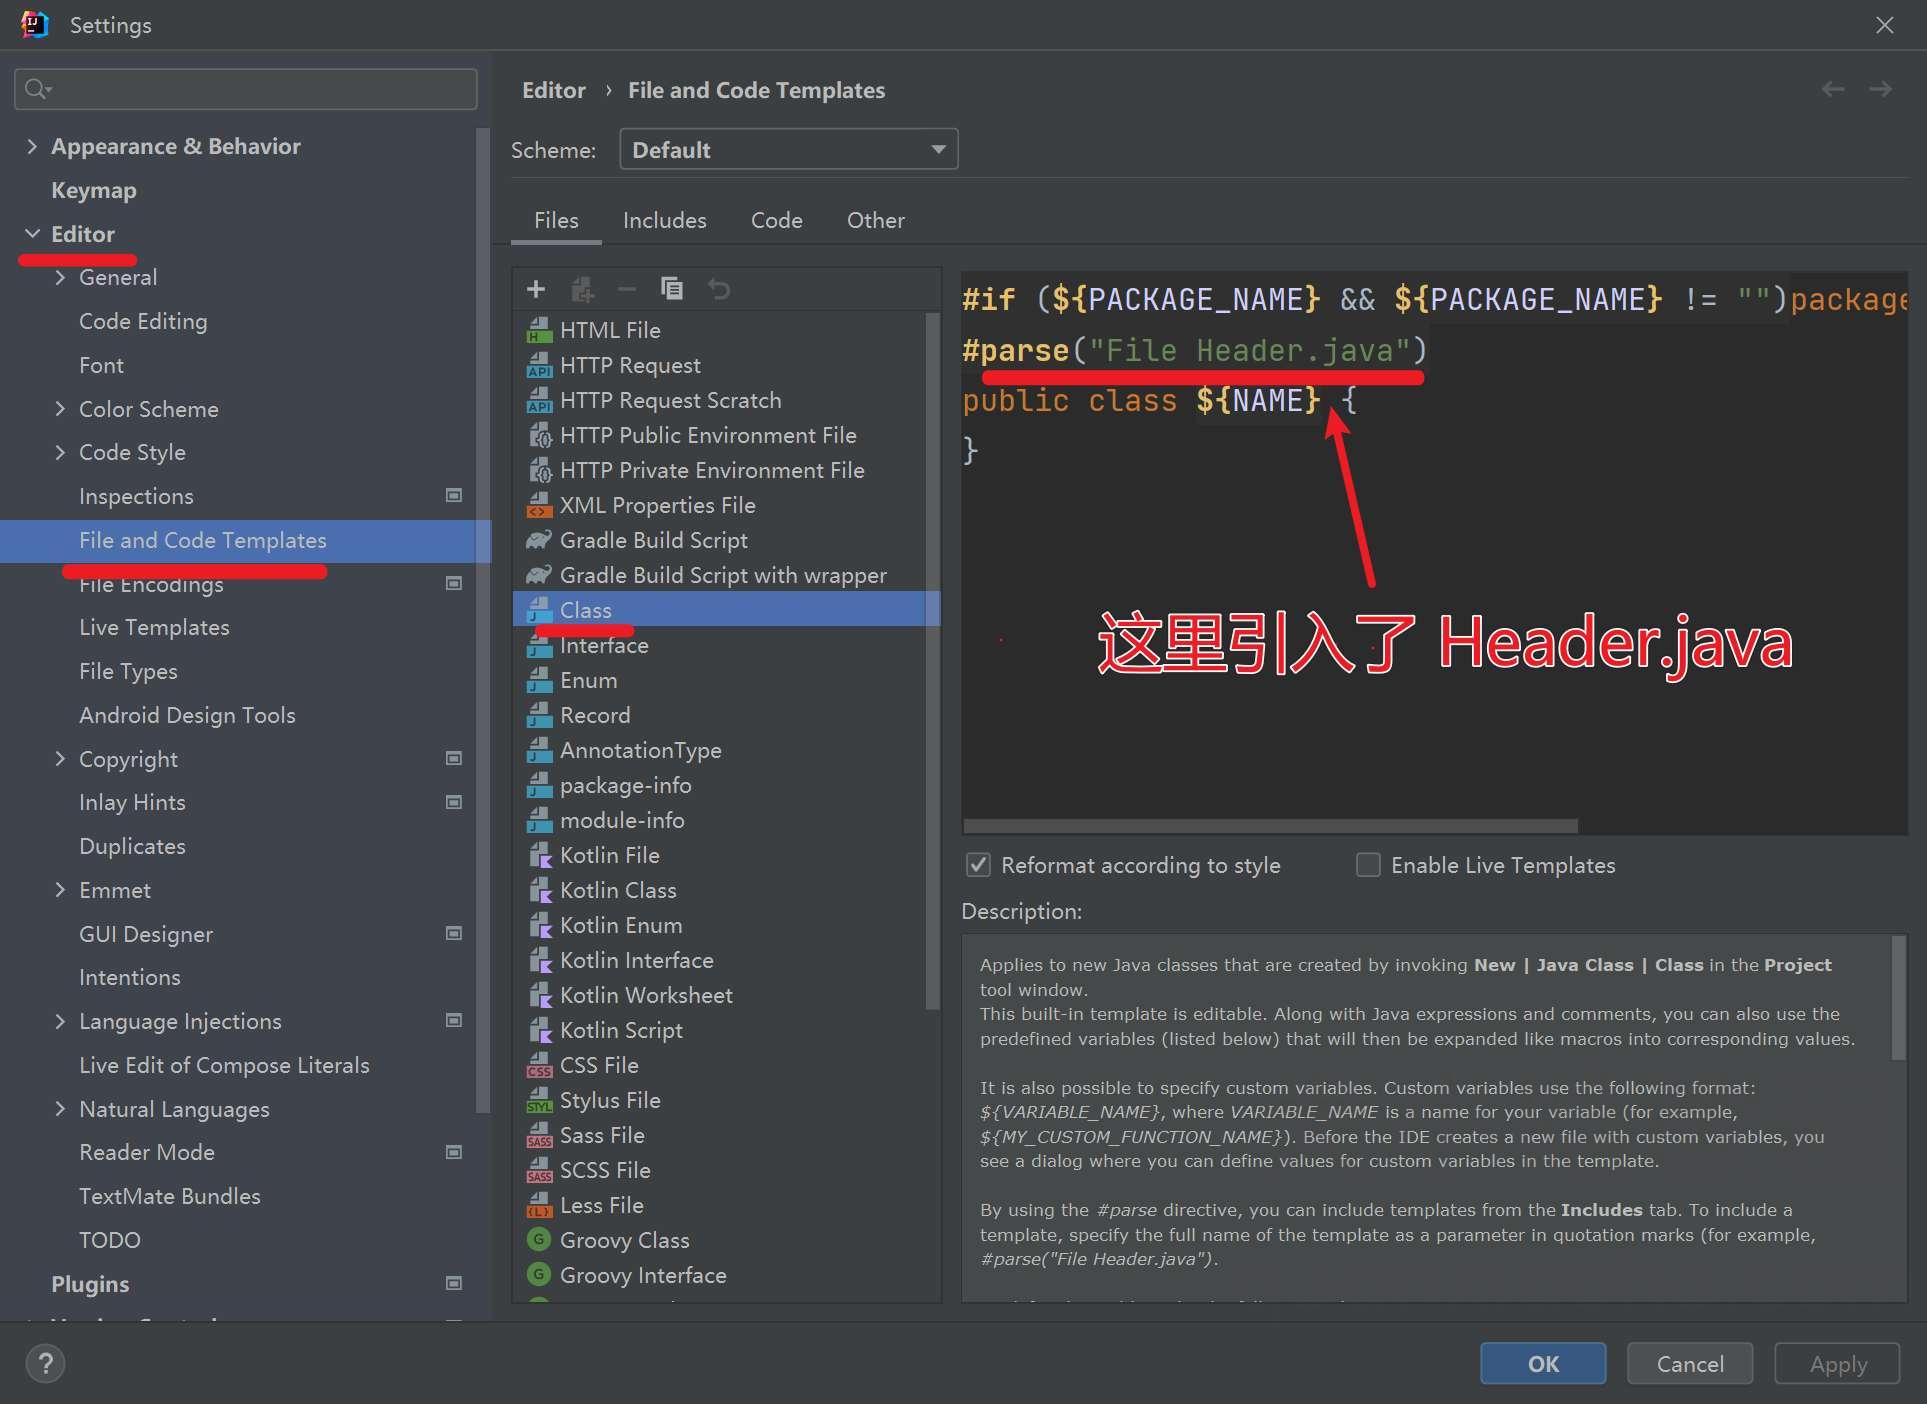Screen dimensions: 1927x1404
Task: Click the Groovy Class green icon
Action: (539, 1240)
